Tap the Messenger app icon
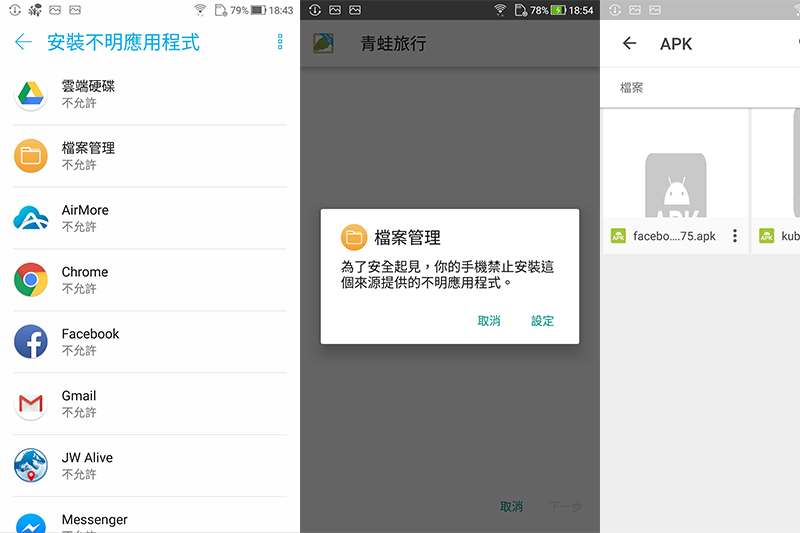This screenshot has width=800, height=533. pos(31,523)
